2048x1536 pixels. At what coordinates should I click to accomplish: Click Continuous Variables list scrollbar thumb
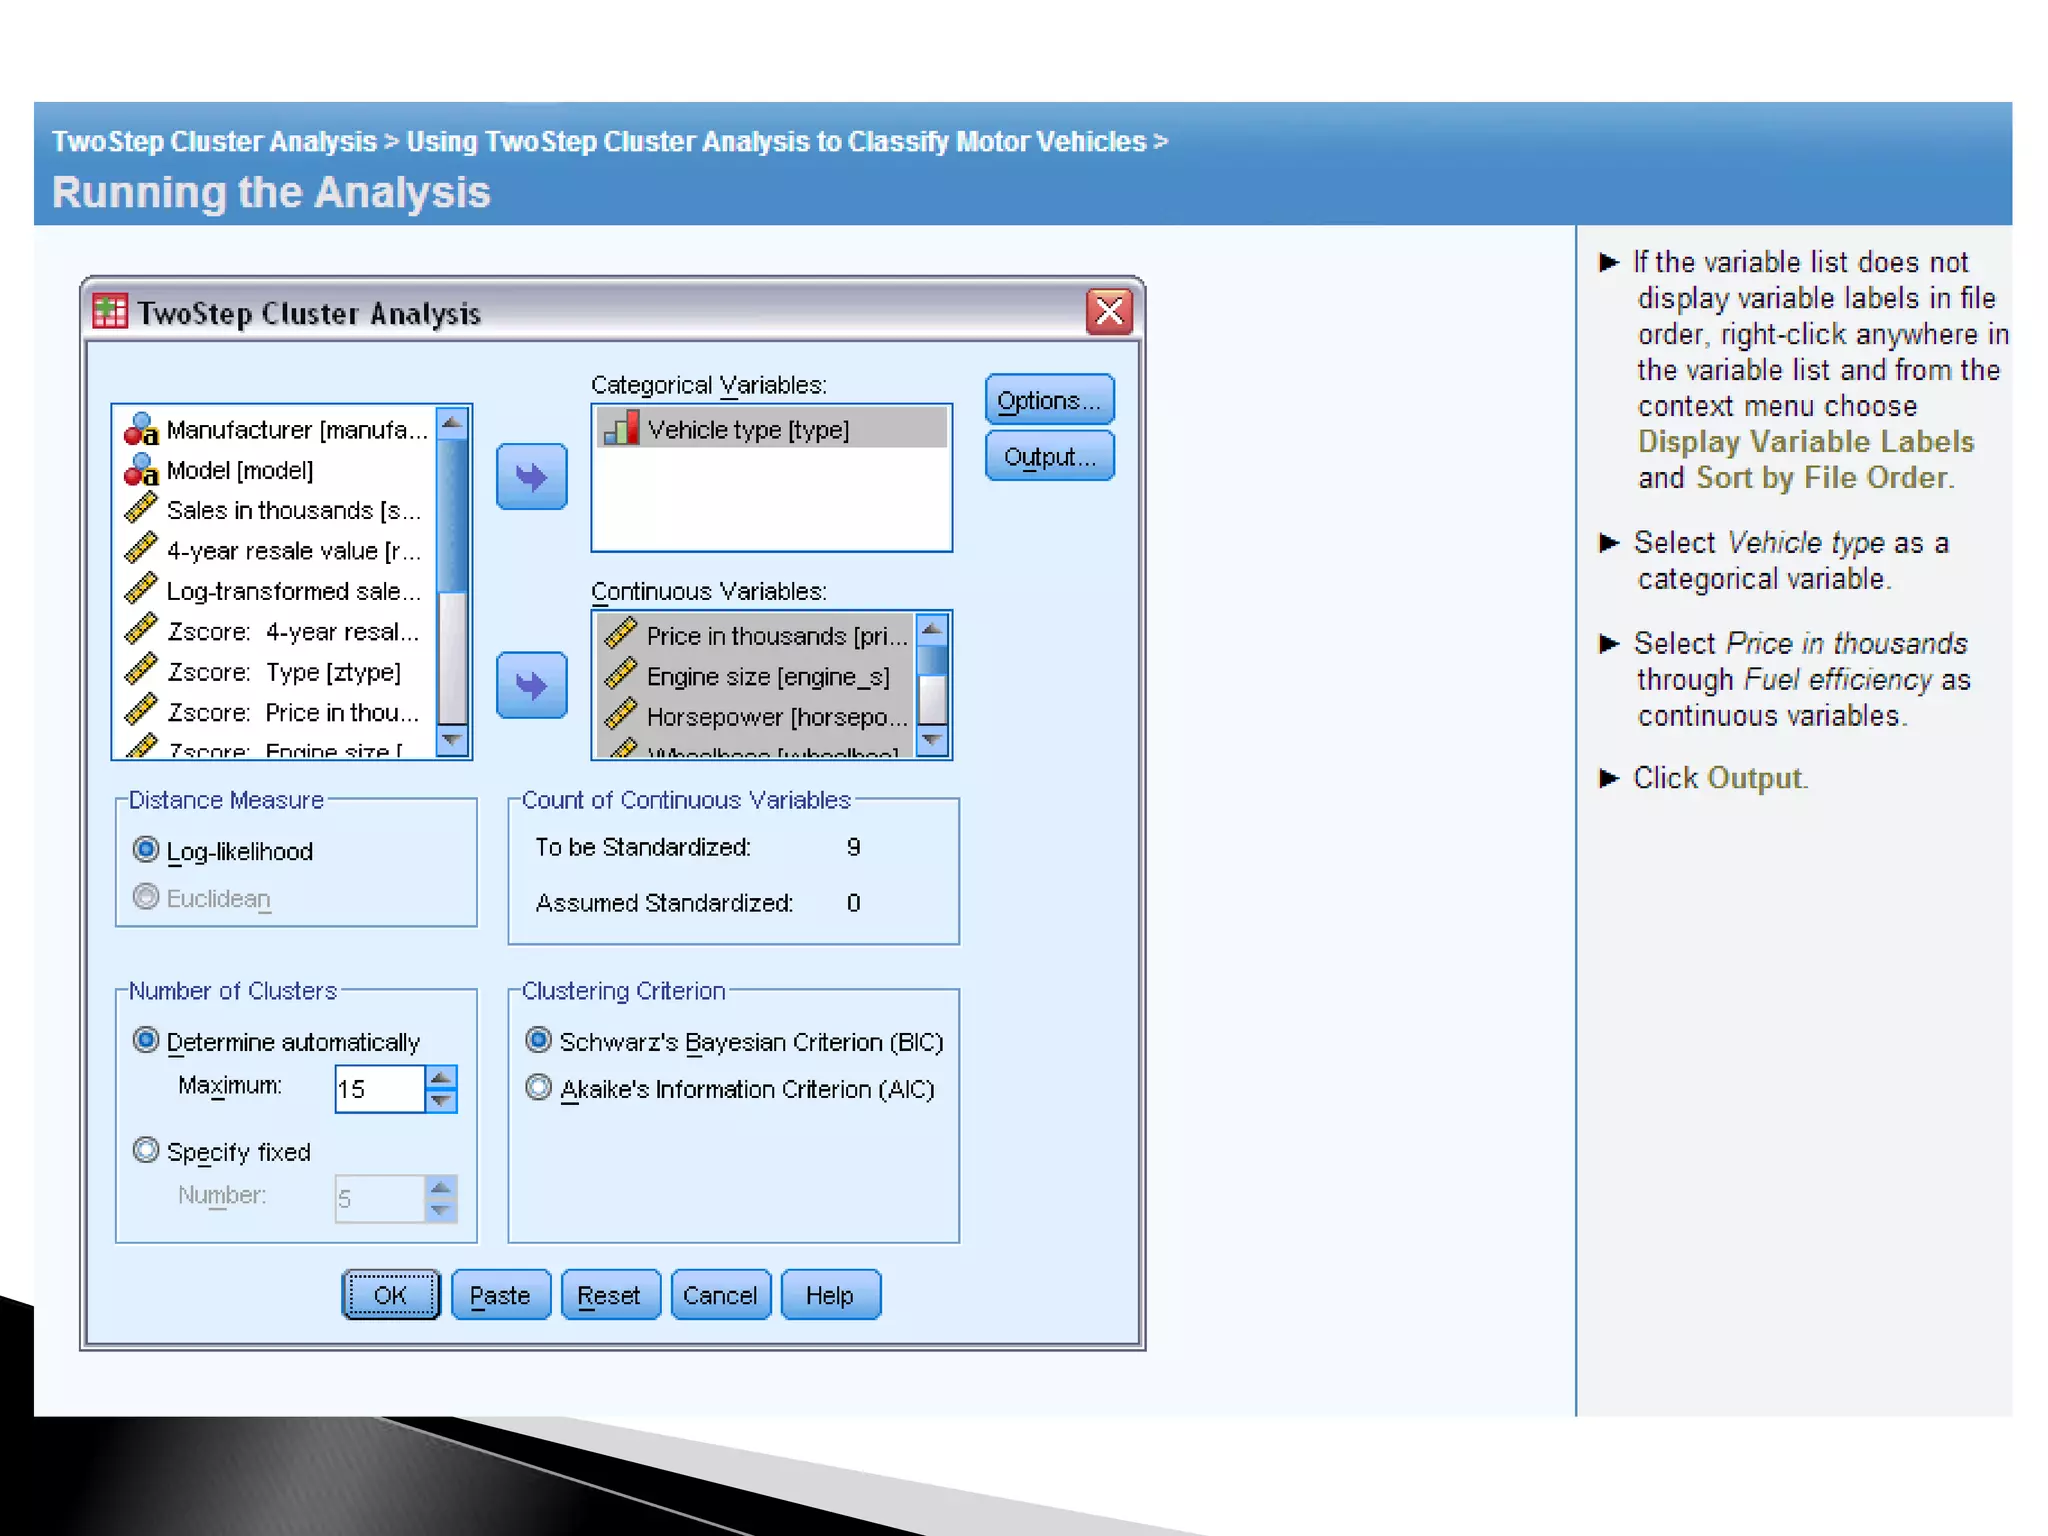click(933, 661)
